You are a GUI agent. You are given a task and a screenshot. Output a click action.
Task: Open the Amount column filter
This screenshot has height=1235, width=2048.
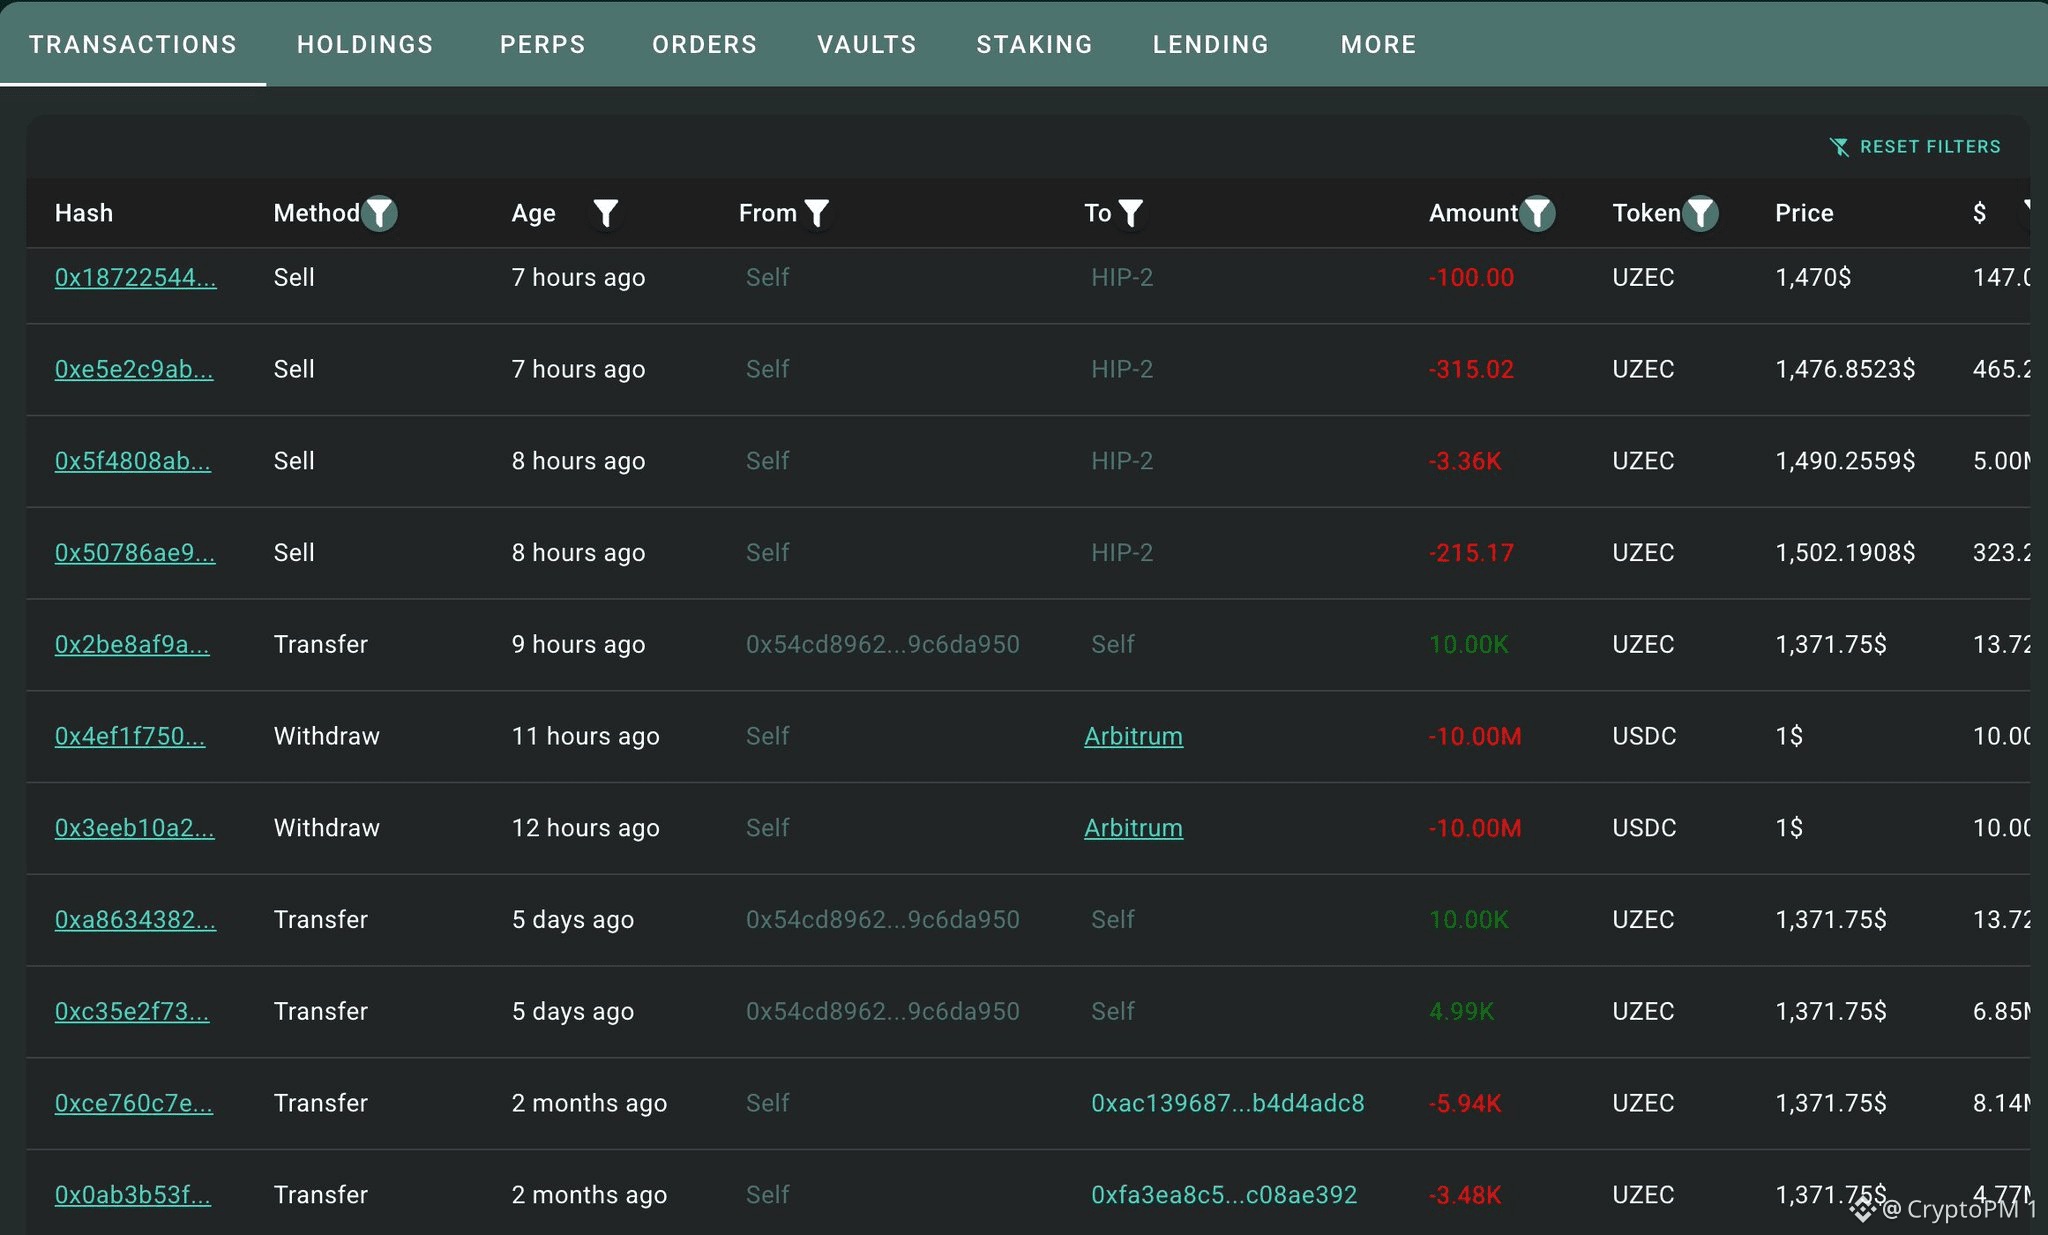coord(1537,213)
